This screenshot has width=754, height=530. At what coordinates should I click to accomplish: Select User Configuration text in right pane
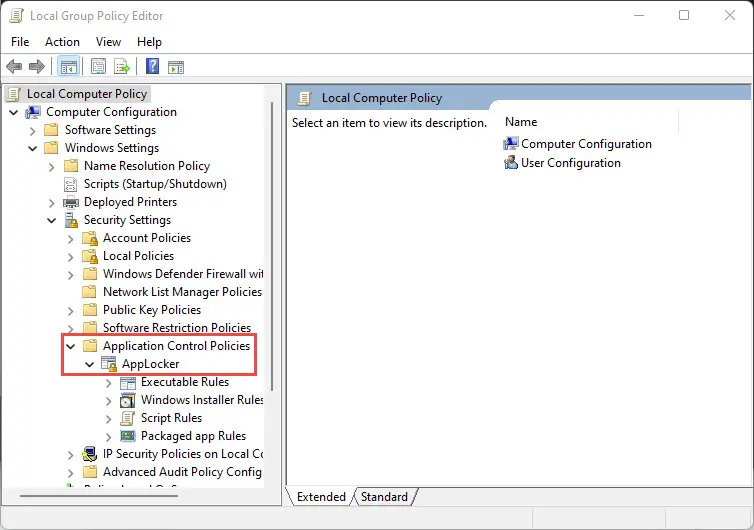[571, 163]
